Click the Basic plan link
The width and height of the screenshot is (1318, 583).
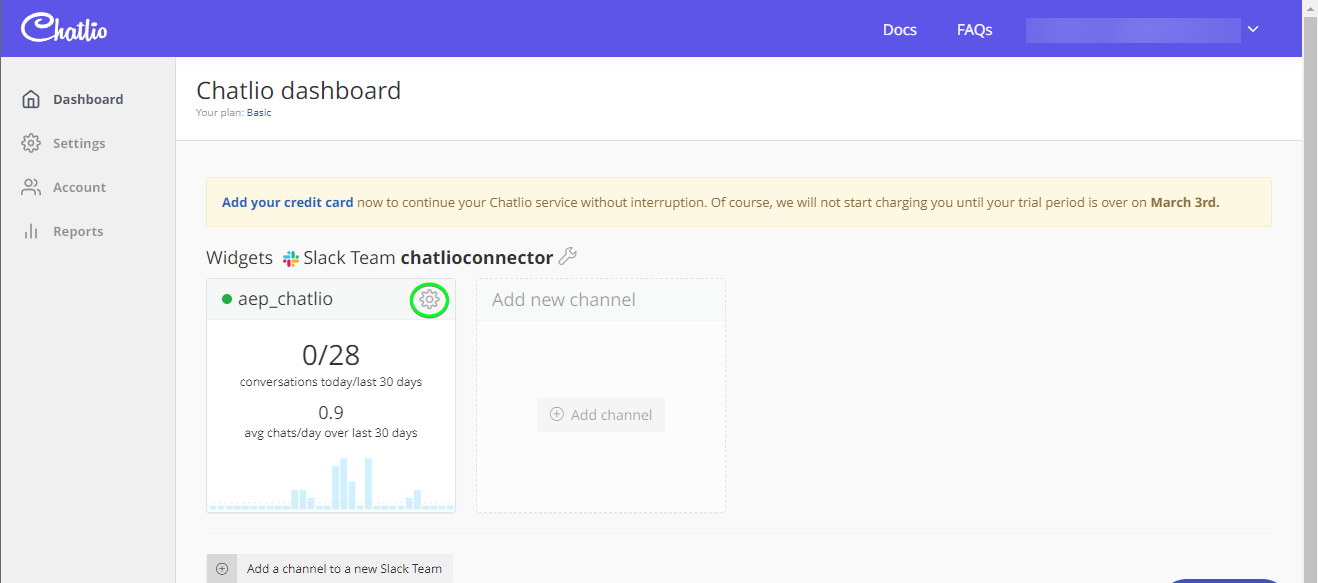click(259, 113)
